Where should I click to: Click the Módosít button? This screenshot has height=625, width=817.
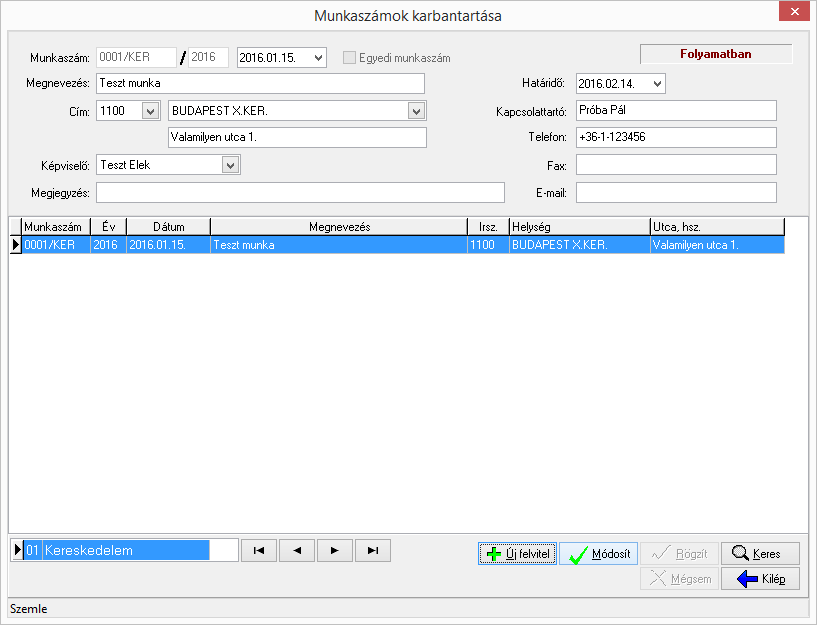(x=599, y=554)
